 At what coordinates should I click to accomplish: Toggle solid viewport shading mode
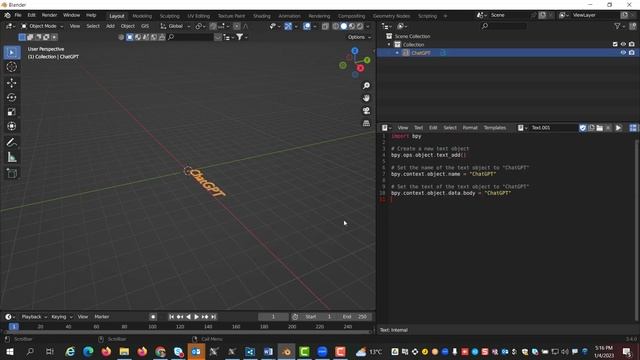[344, 26]
